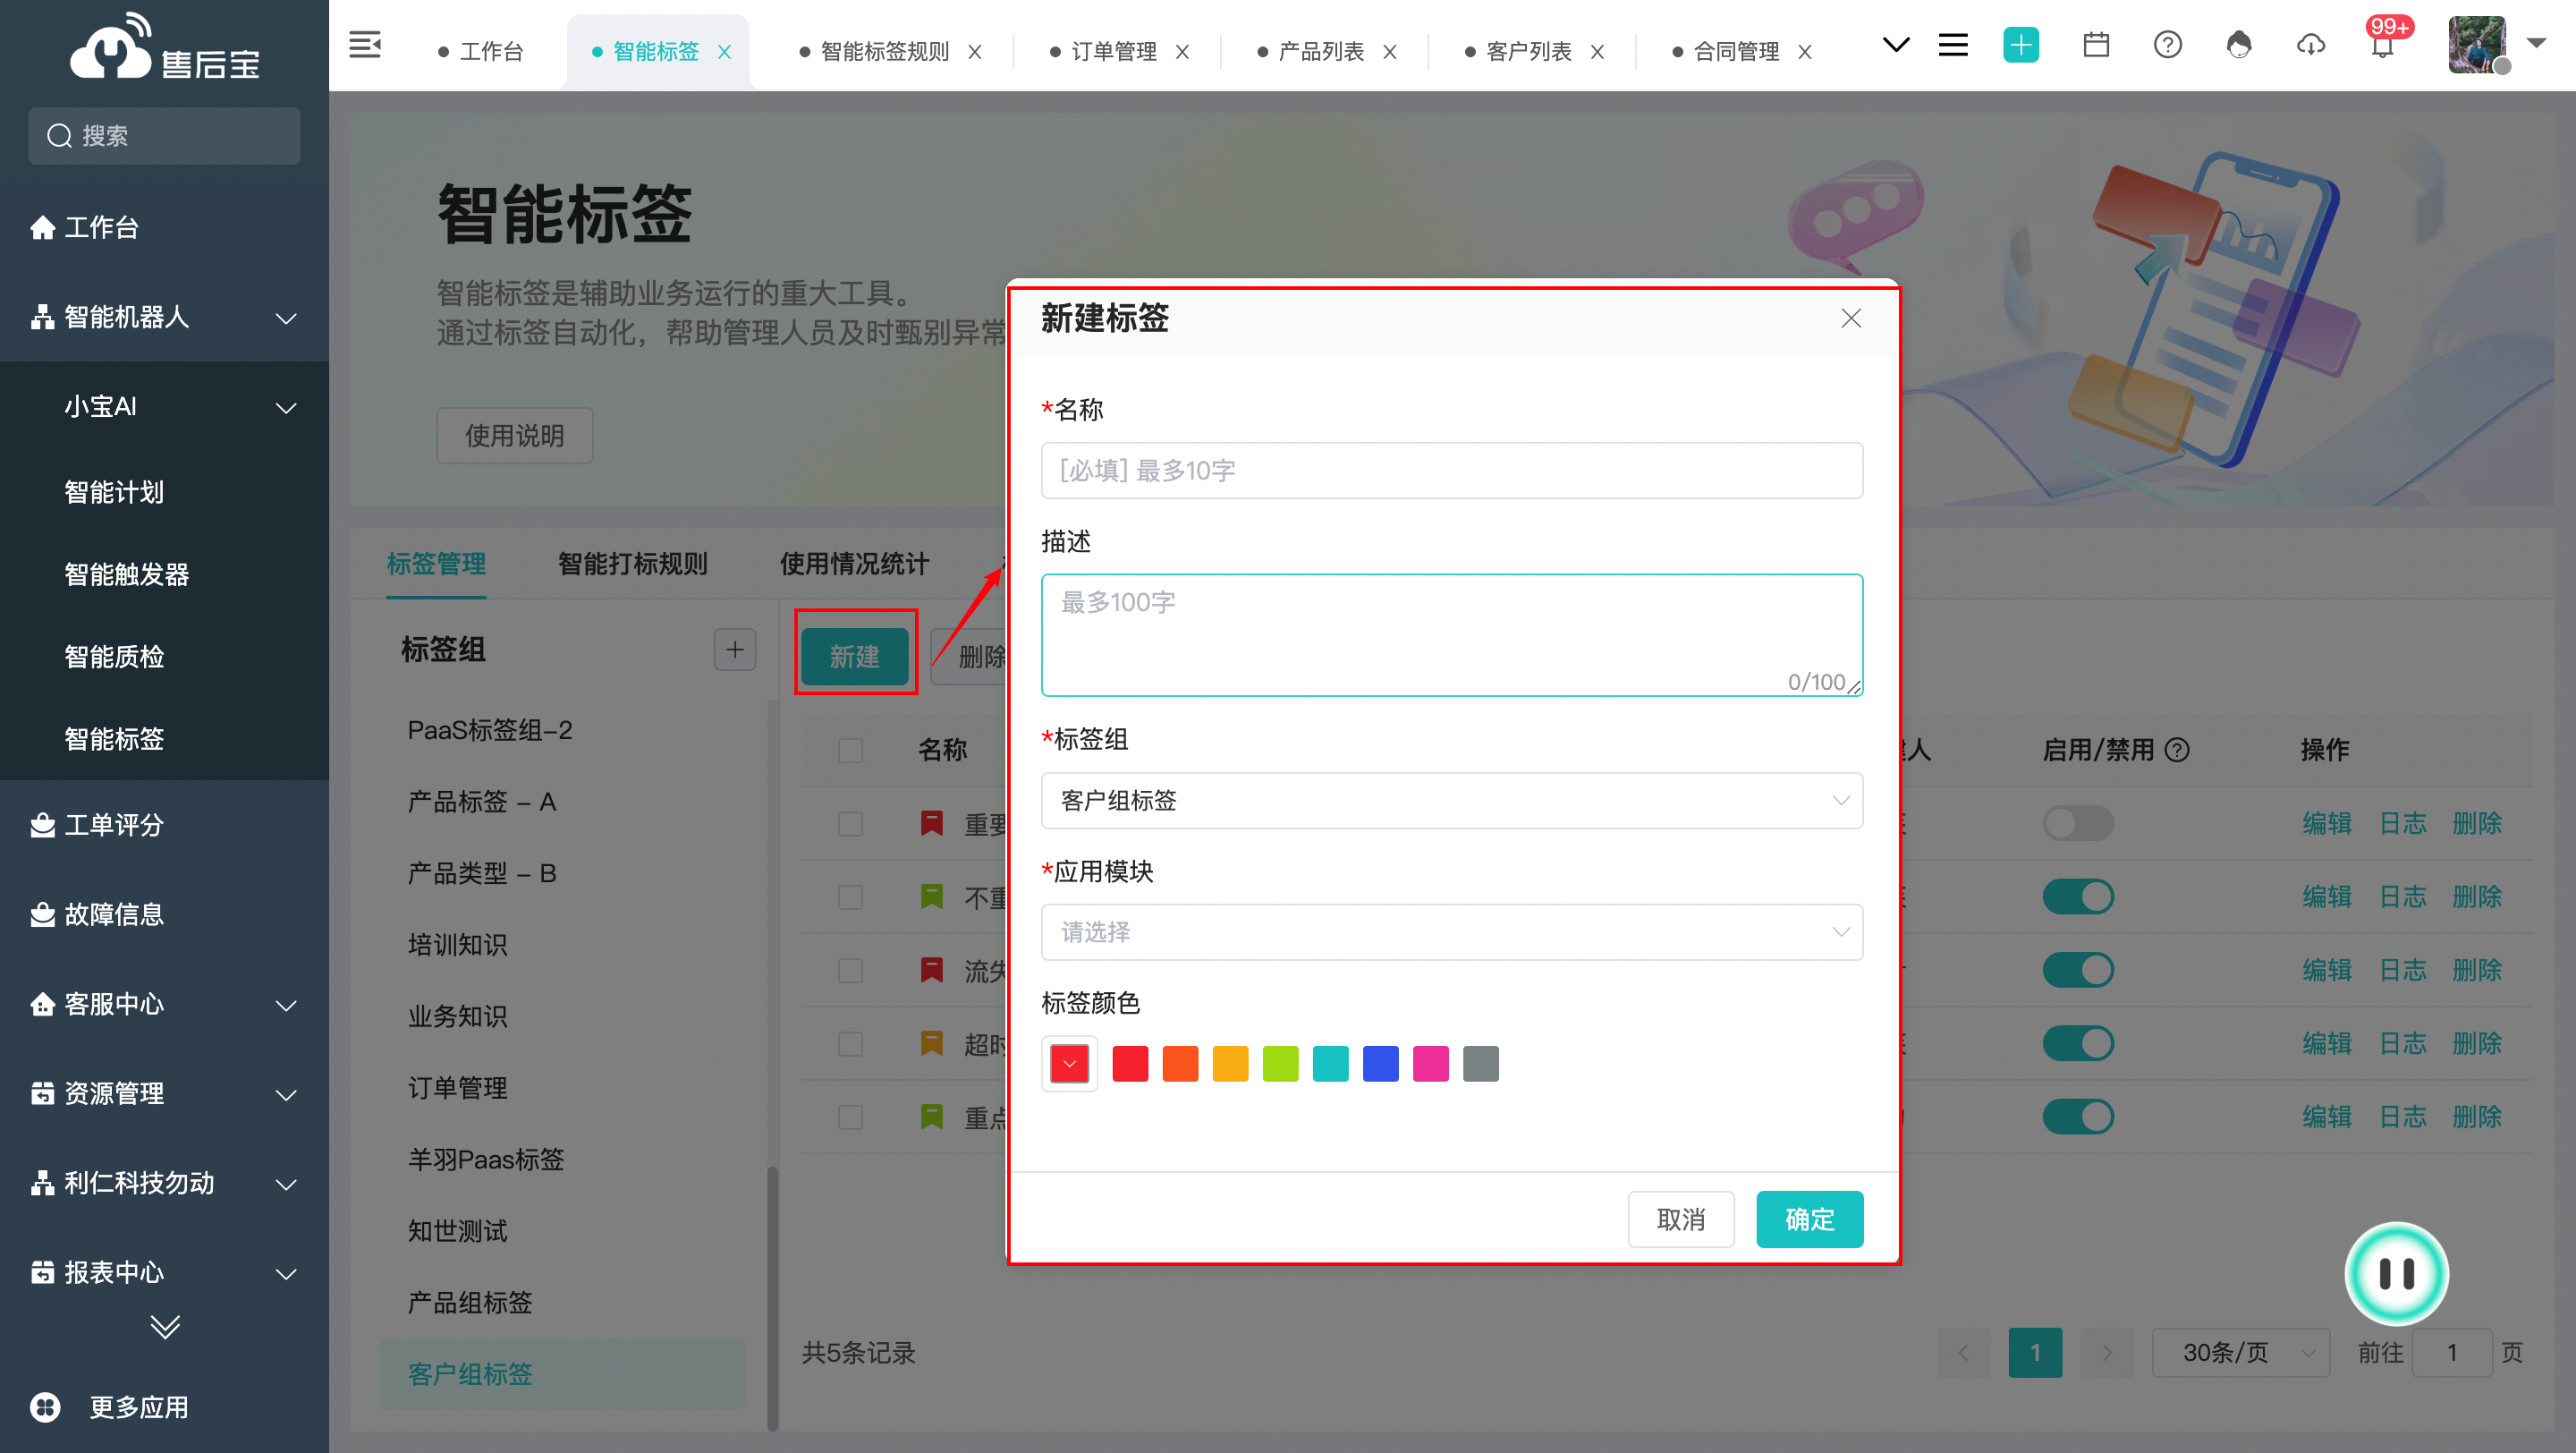
Task: Switch to the 合同管理 tab
Action: pyautogui.click(x=1736, y=52)
